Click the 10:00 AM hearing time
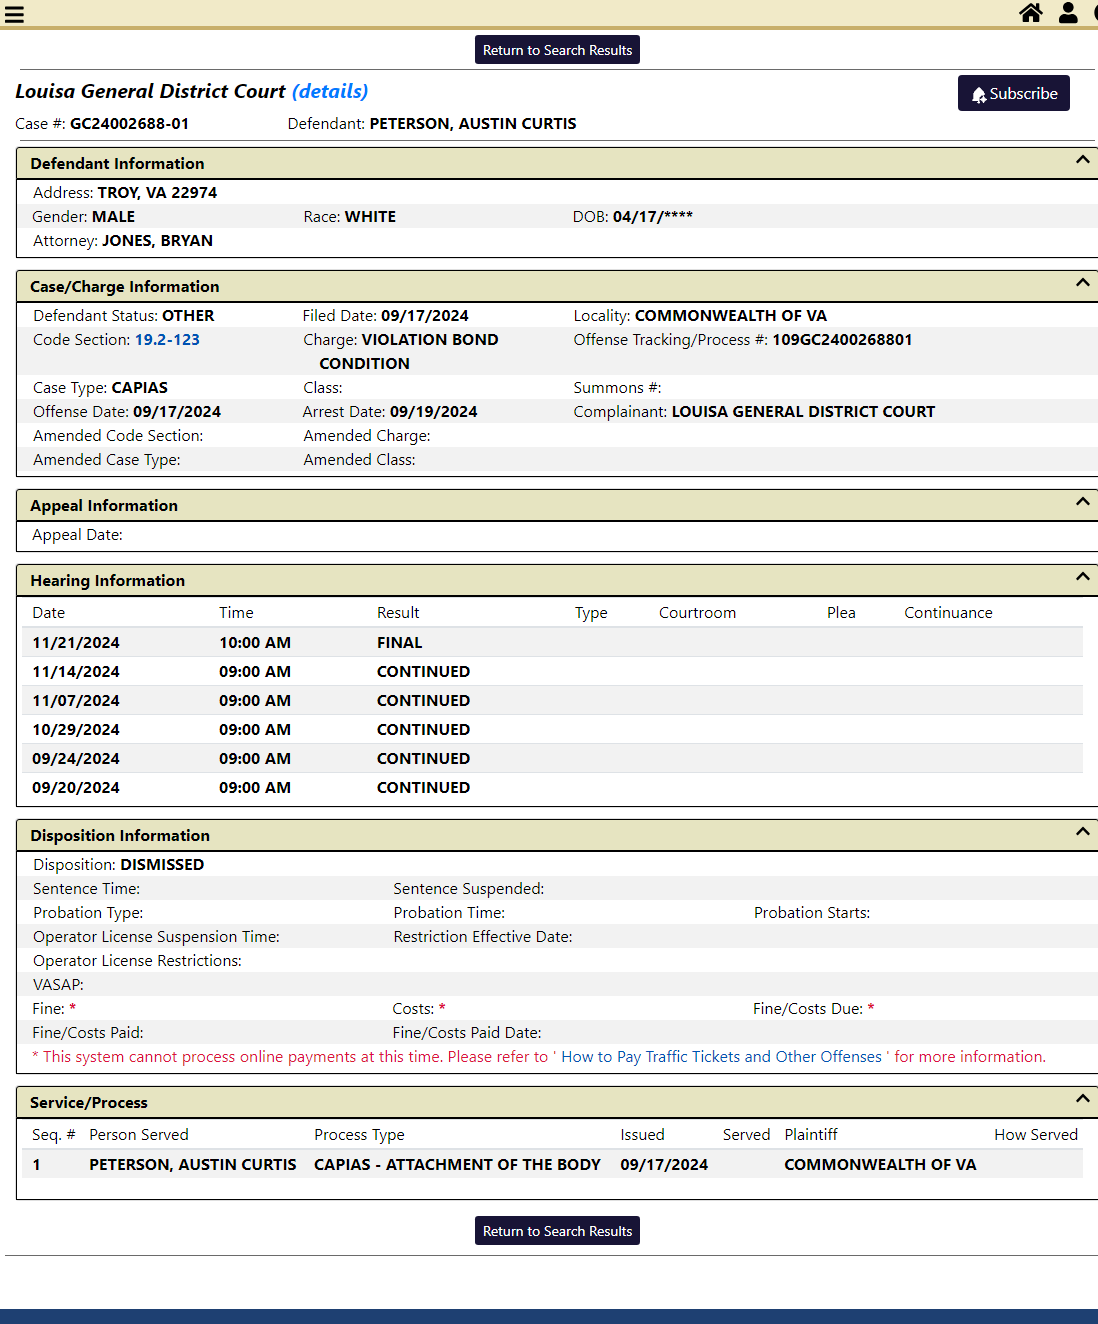1098x1324 pixels. pyautogui.click(x=255, y=643)
